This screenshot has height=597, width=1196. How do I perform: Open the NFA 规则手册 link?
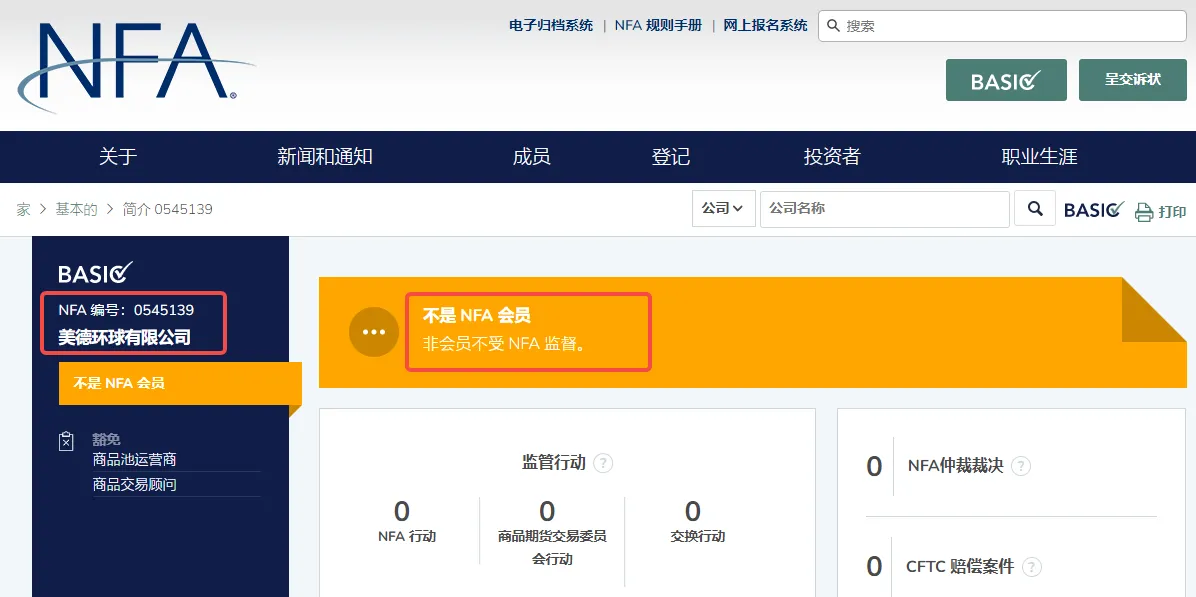(x=658, y=25)
